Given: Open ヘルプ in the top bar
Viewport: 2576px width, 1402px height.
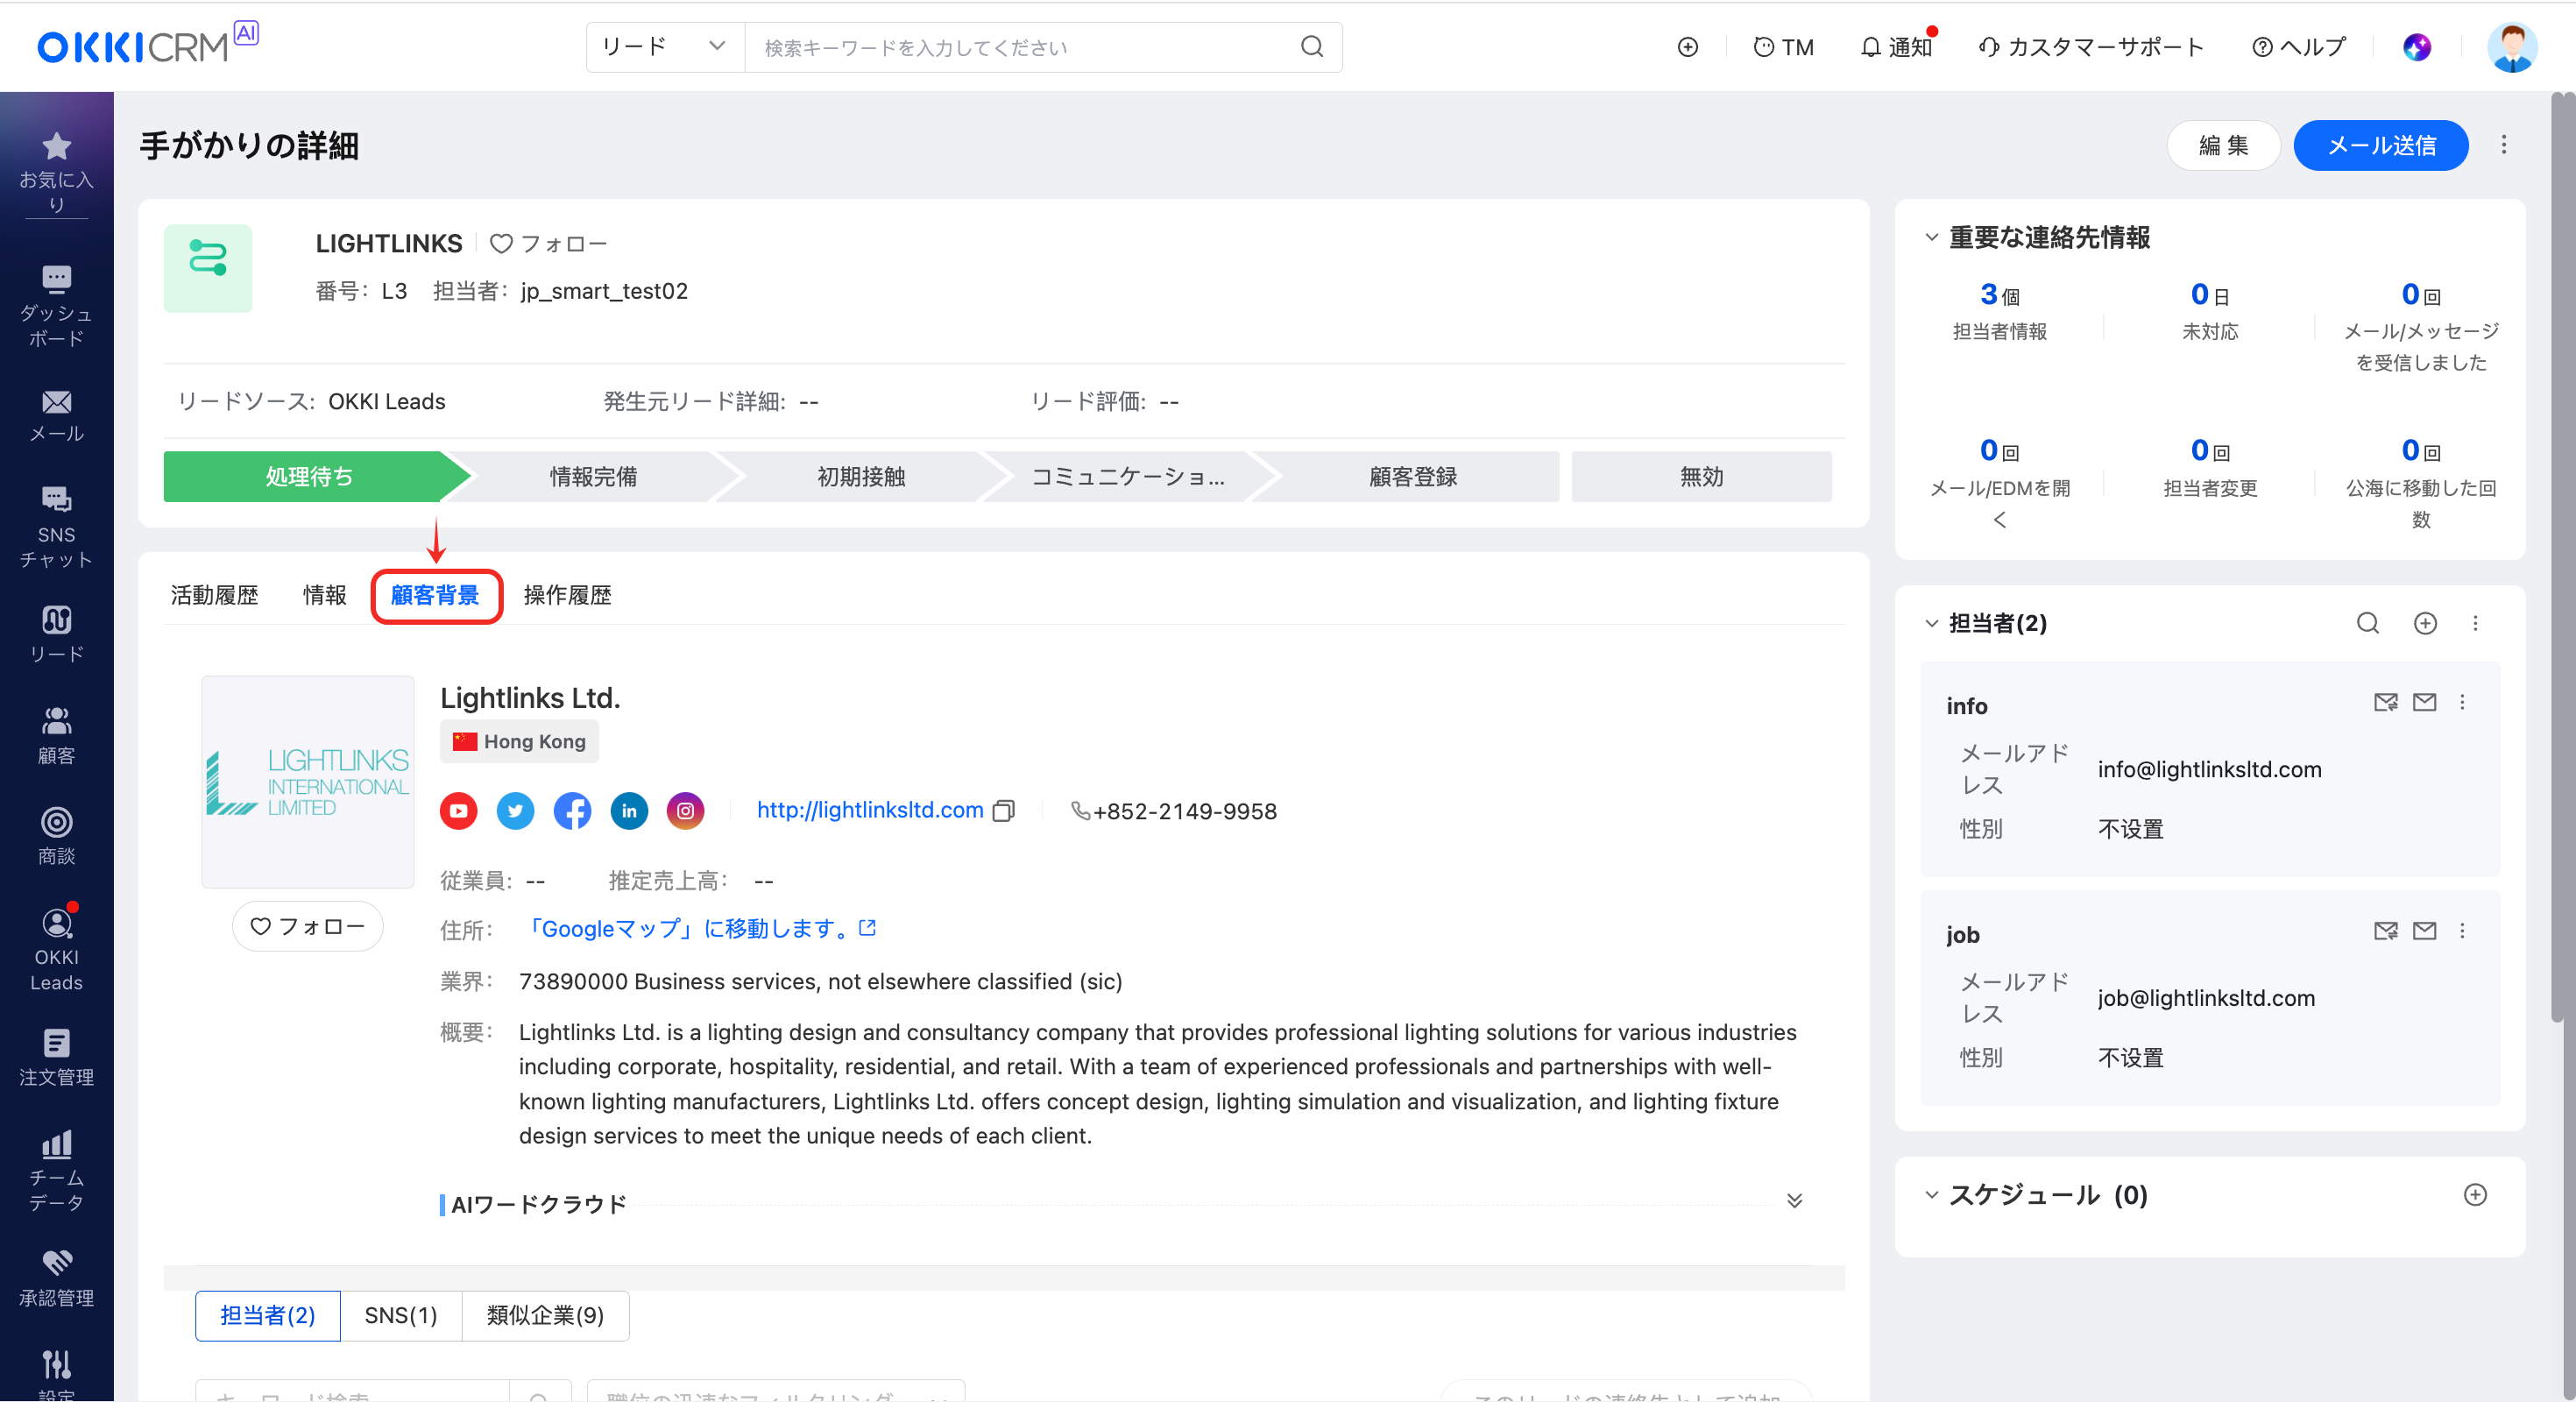Looking at the screenshot, I should tap(2299, 47).
